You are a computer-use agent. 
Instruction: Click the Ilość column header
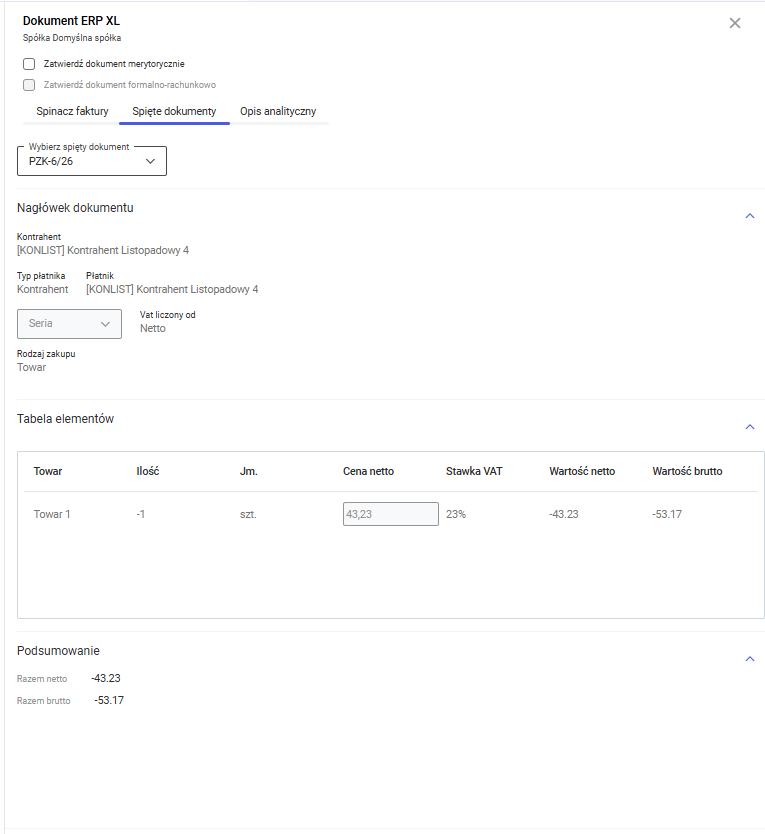[x=148, y=471]
